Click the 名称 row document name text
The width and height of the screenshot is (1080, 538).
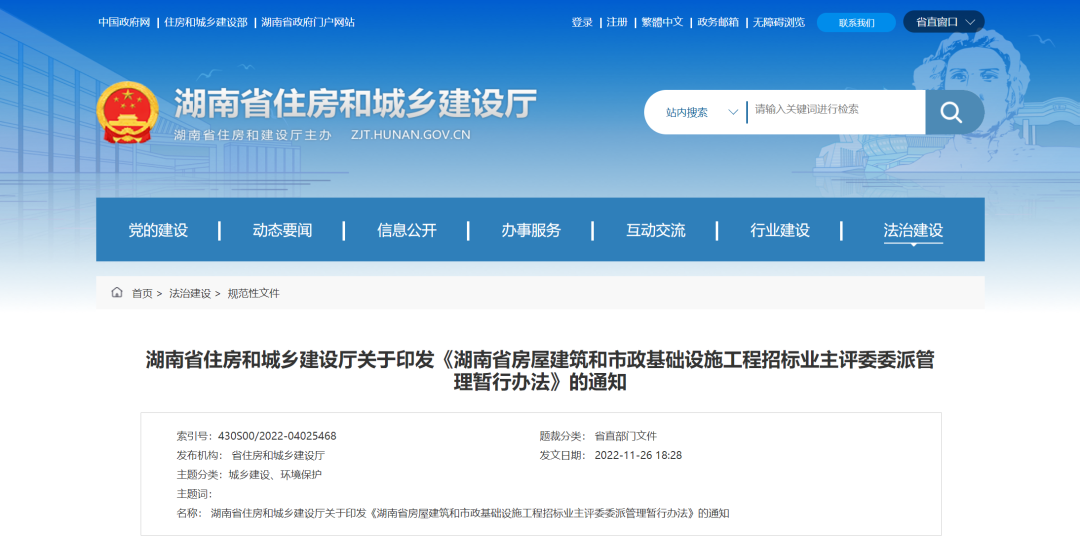click(470, 513)
